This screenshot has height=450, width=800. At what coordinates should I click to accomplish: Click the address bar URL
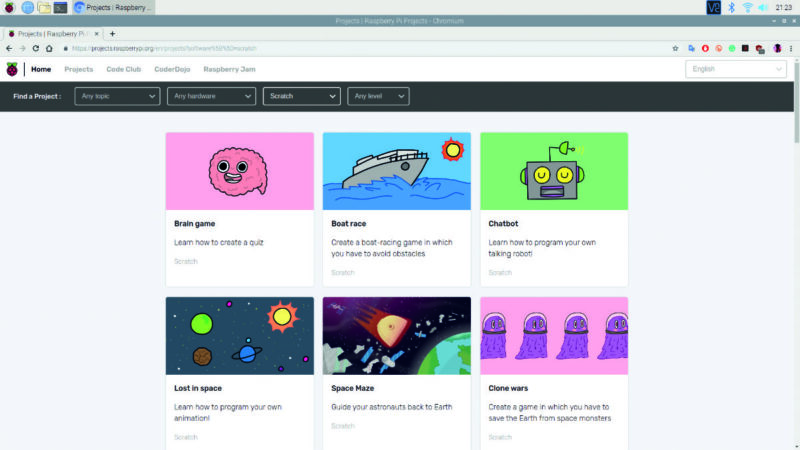[163, 48]
